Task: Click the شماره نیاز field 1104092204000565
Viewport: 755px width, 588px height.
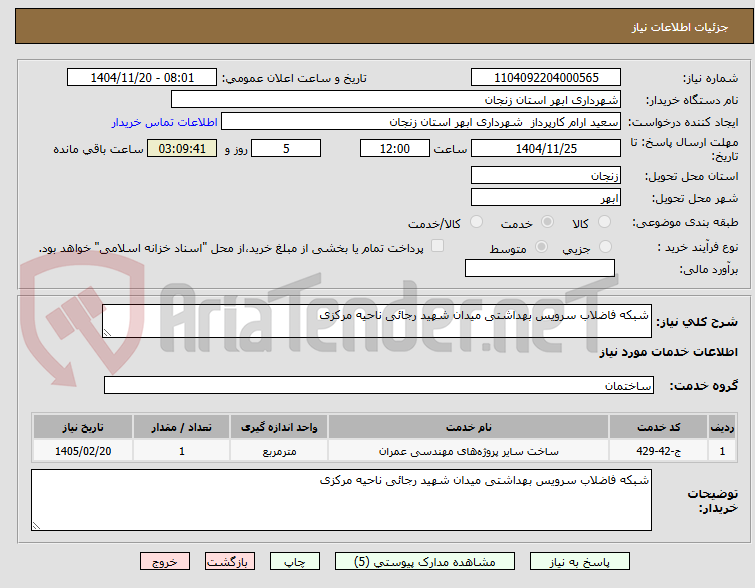Action: point(546,78)
